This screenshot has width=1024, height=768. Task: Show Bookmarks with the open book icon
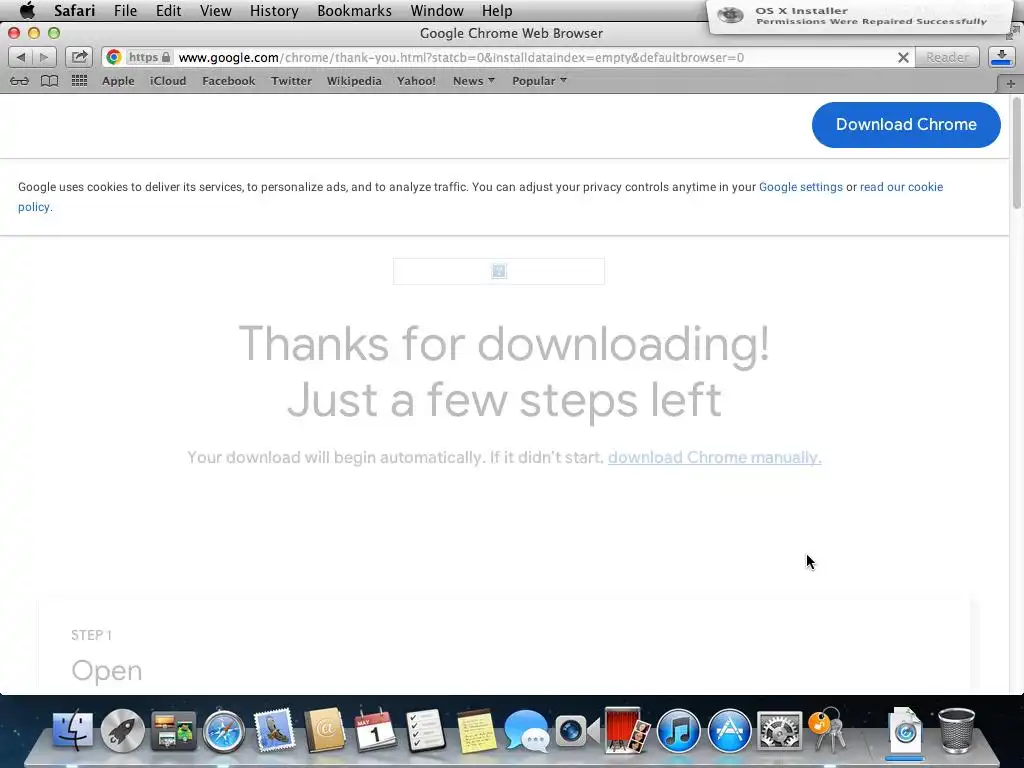50,81
